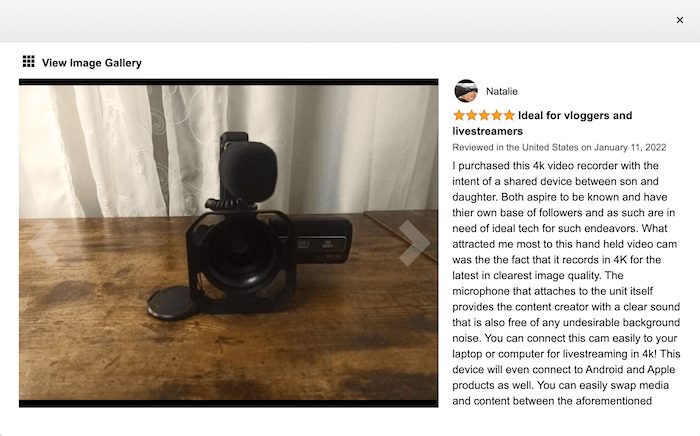Click the camcorder microphone in the photo

(x=248, y=171)
